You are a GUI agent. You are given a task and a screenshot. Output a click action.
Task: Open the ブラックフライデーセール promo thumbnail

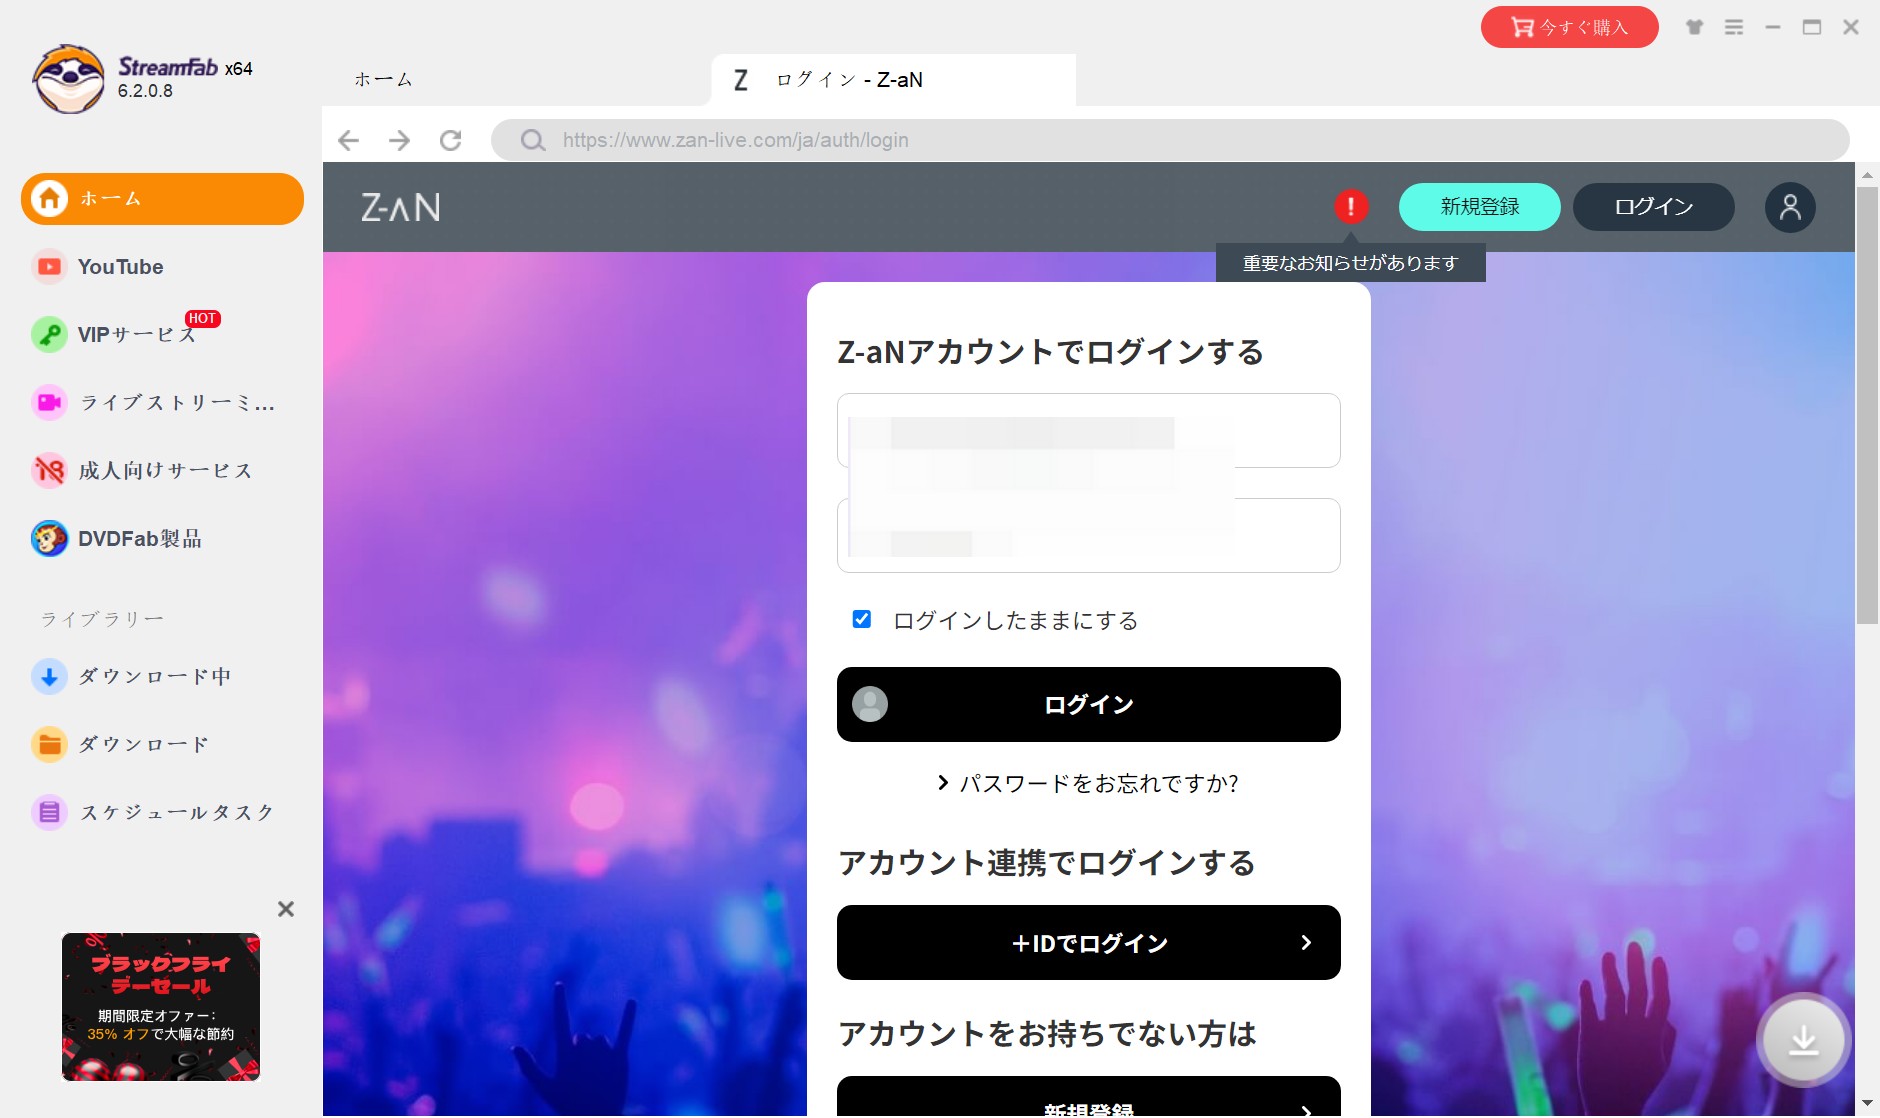[x=161, y=1007]
